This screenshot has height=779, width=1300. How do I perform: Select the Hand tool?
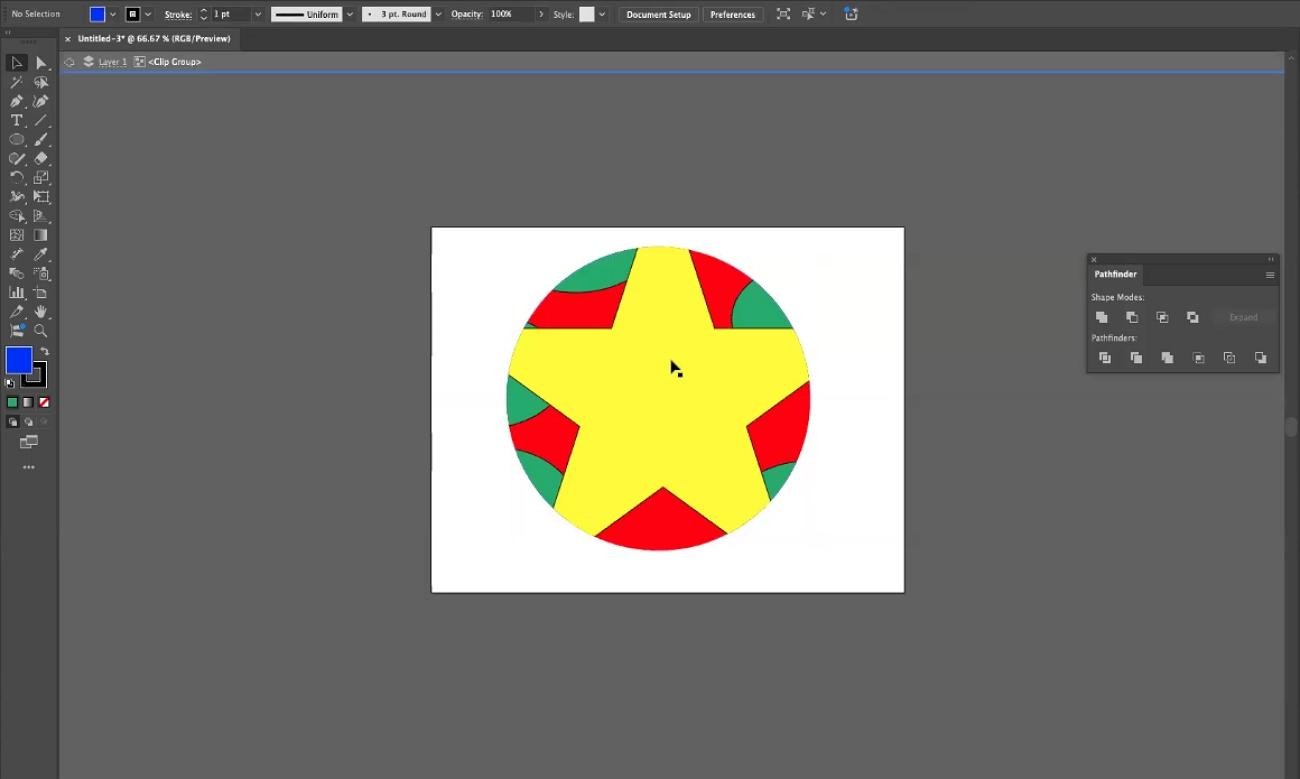(41, 311)
